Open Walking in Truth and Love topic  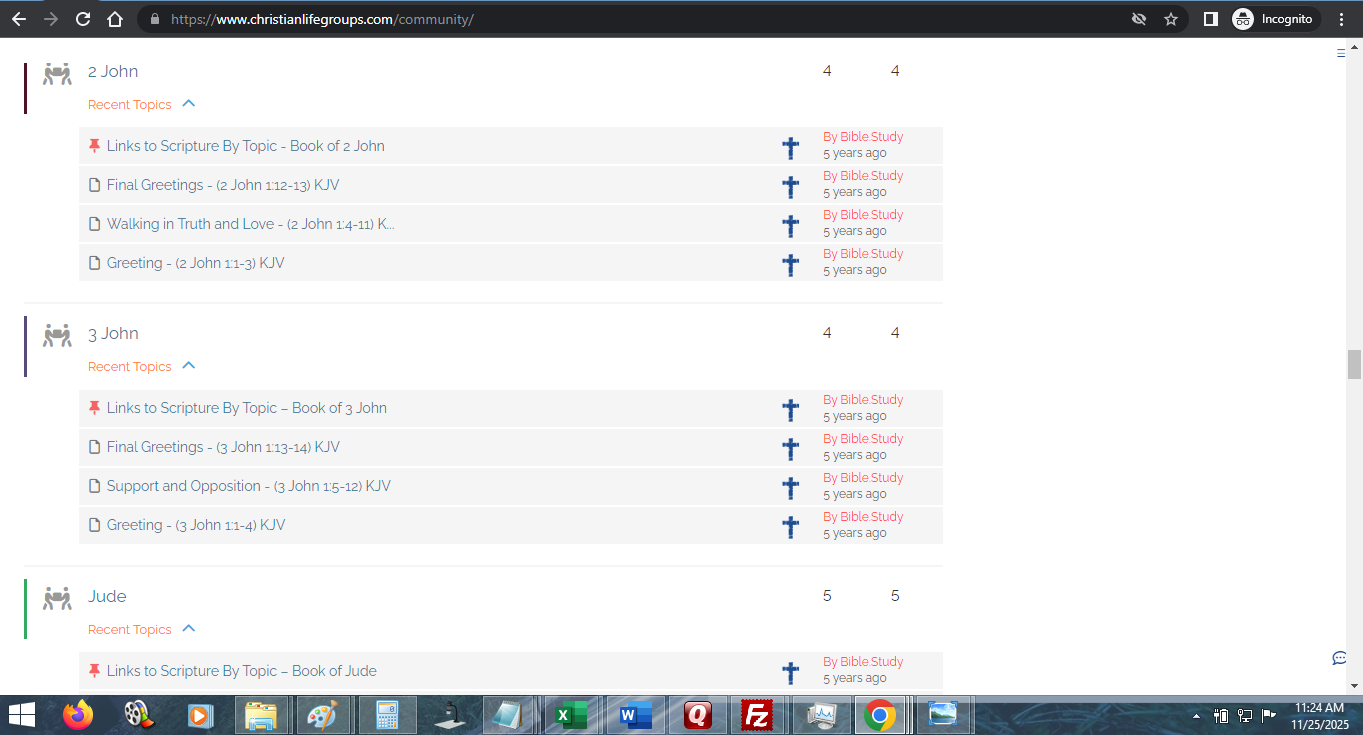[x=250, y=224]
